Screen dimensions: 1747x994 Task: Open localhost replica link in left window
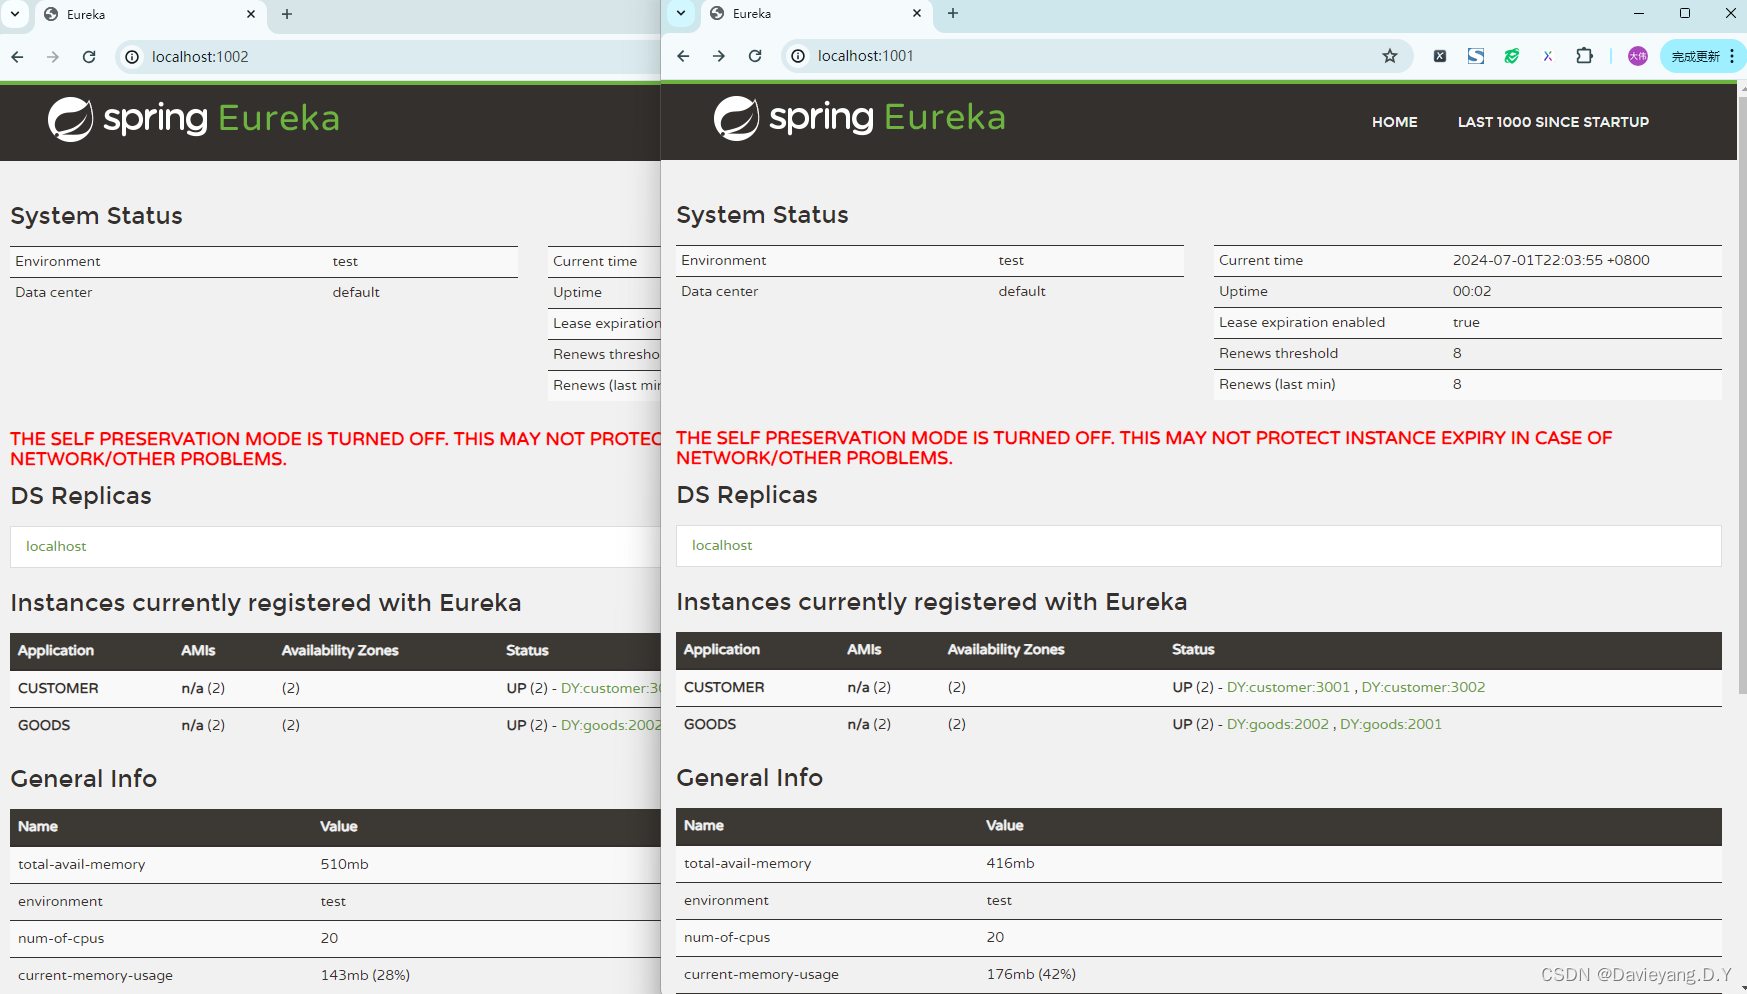[56, 546]
